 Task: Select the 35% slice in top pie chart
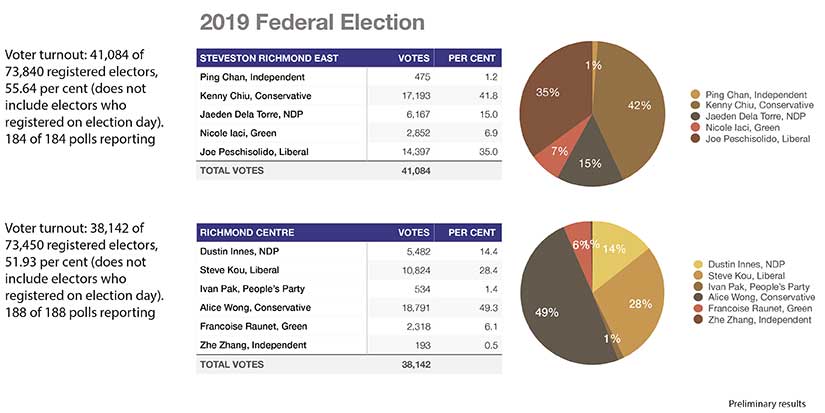click(555, 100)
